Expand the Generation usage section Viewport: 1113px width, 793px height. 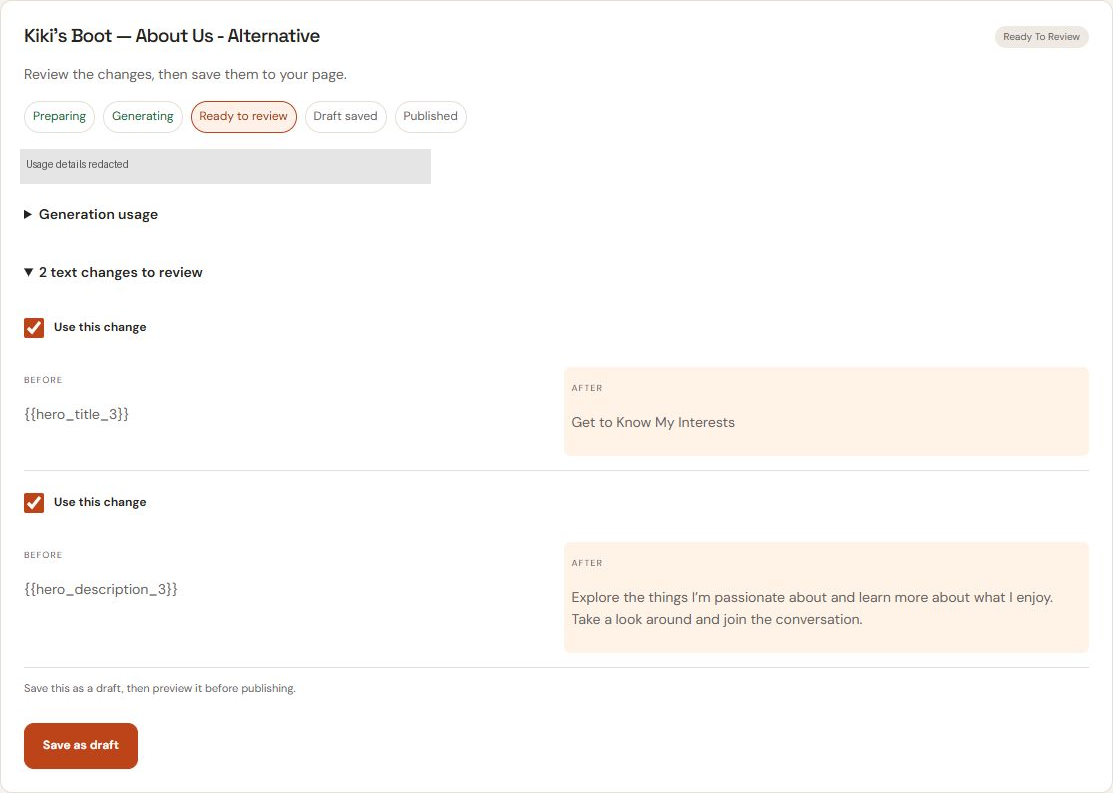coord(91,214)
